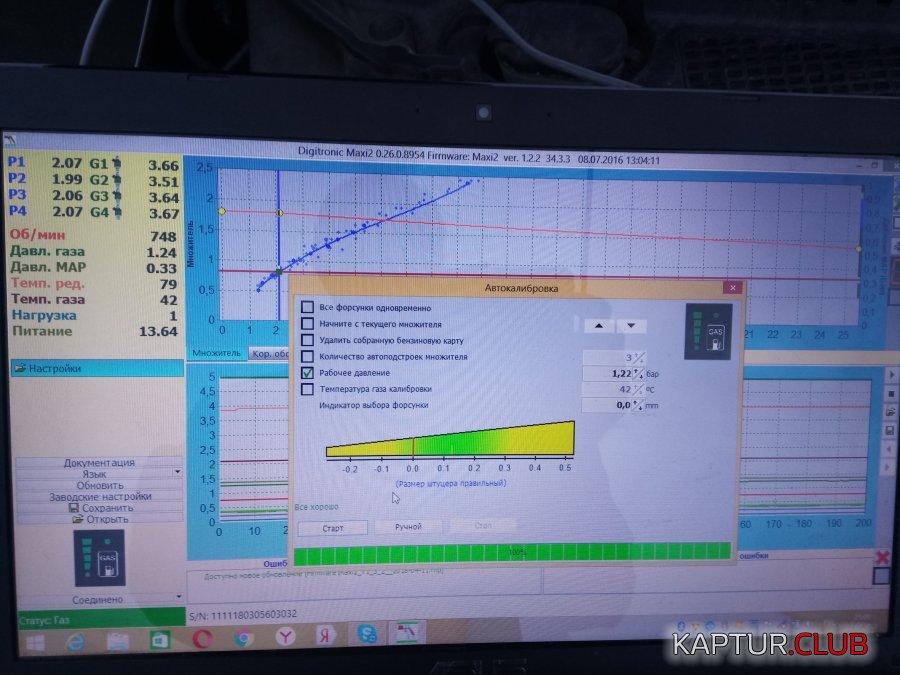Click Сохранить to save settings
This screenshot has height=675, width=900.
point(100,508)
